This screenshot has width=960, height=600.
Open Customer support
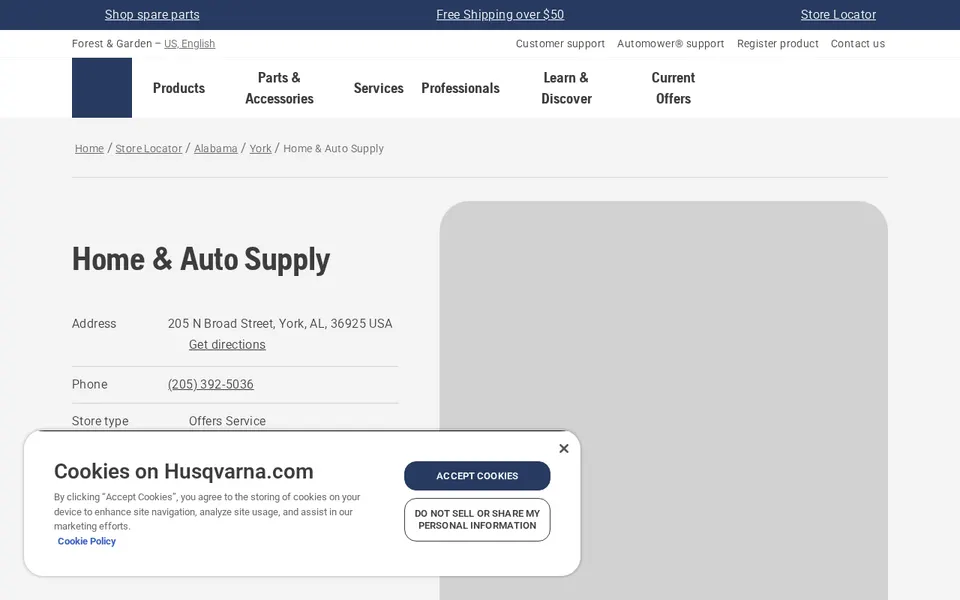(560, 43)
